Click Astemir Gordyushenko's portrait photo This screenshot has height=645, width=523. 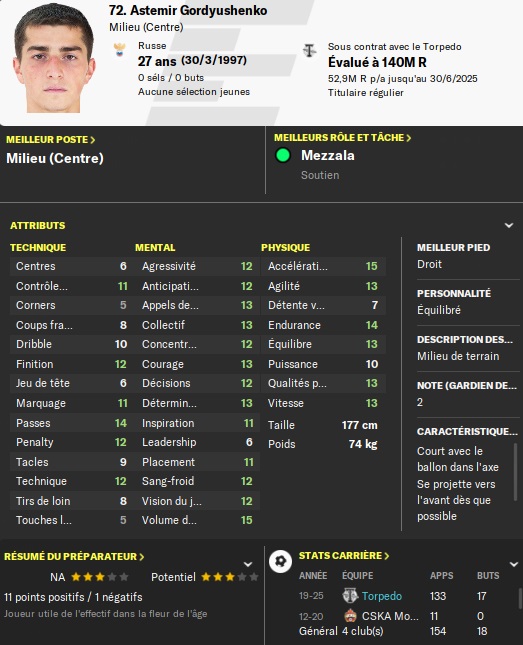[54, 58]
